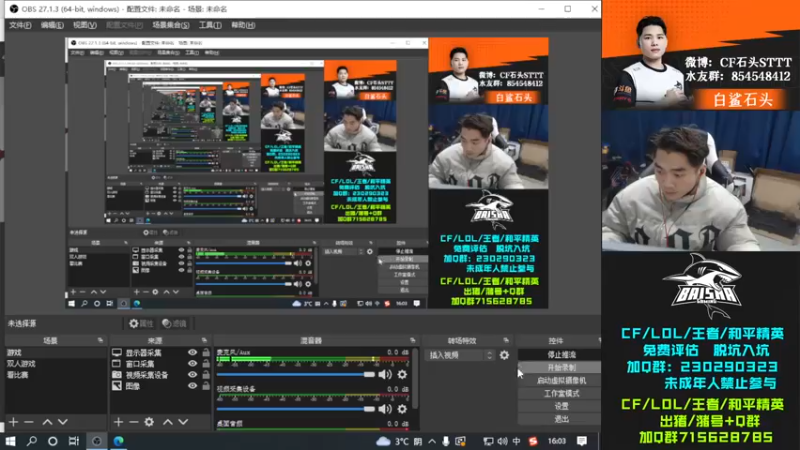Open the 视图(V) menu
800x450 pixels.
[x=84, y=24]
